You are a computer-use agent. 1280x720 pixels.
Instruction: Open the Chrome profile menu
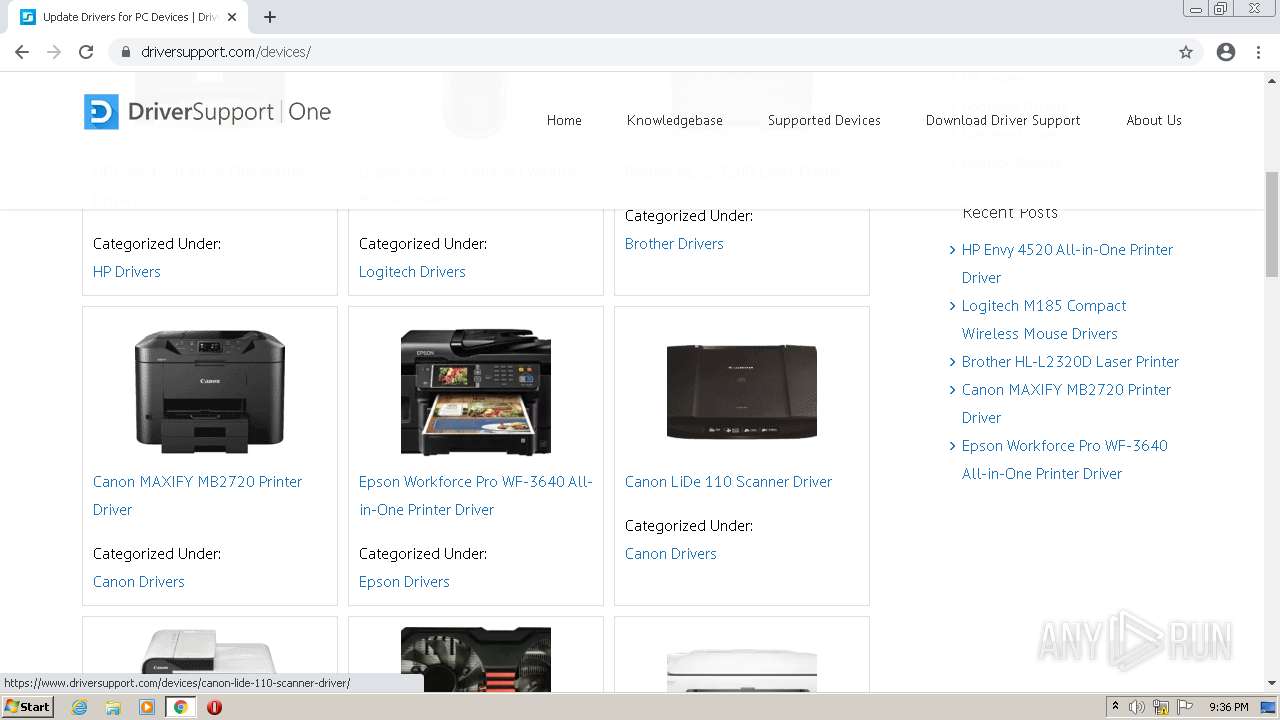point(1226,52)
